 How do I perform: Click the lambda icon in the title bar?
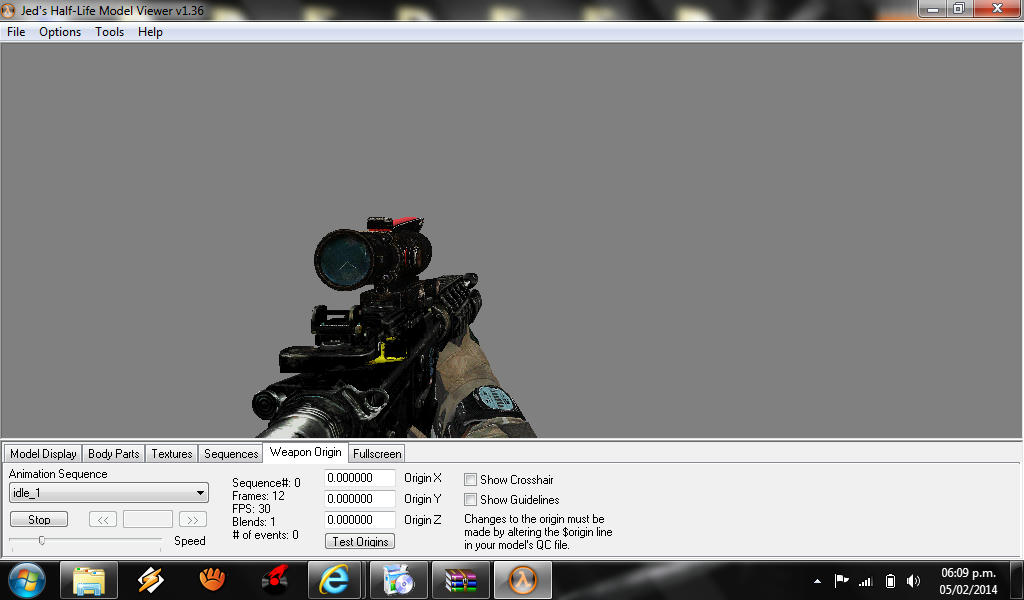coord(8,10)
